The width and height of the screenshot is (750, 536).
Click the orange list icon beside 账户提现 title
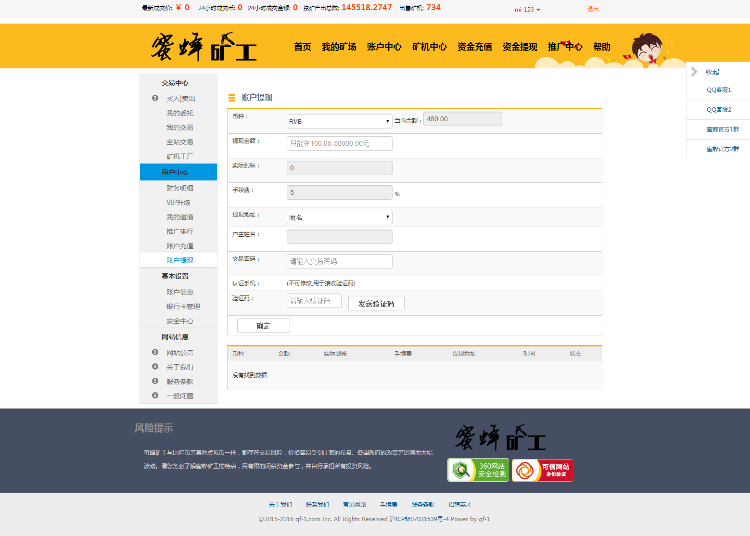click(232, 98)
